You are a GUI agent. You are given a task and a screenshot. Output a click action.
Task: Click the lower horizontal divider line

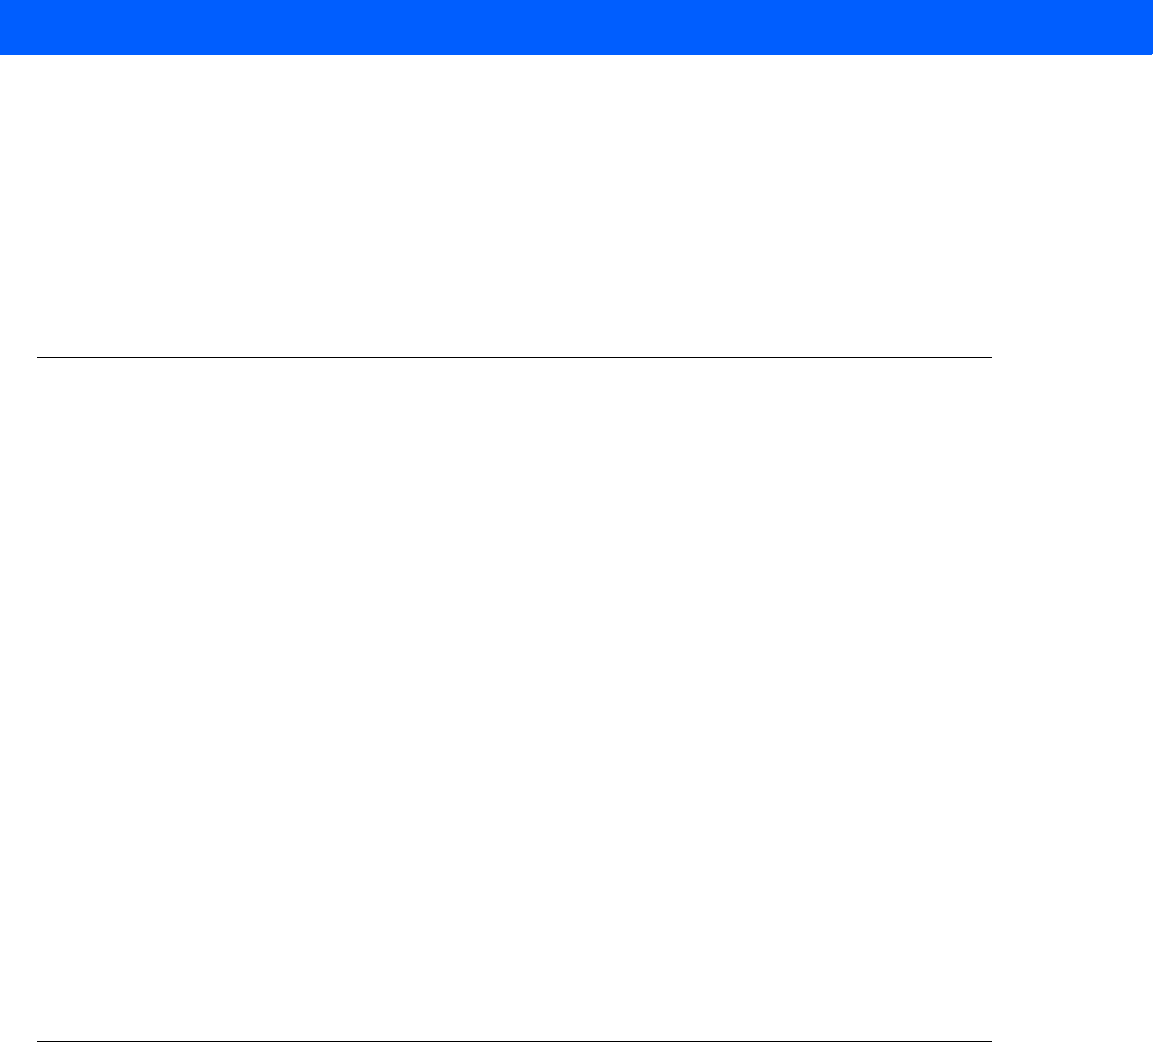click(514, 1042)
